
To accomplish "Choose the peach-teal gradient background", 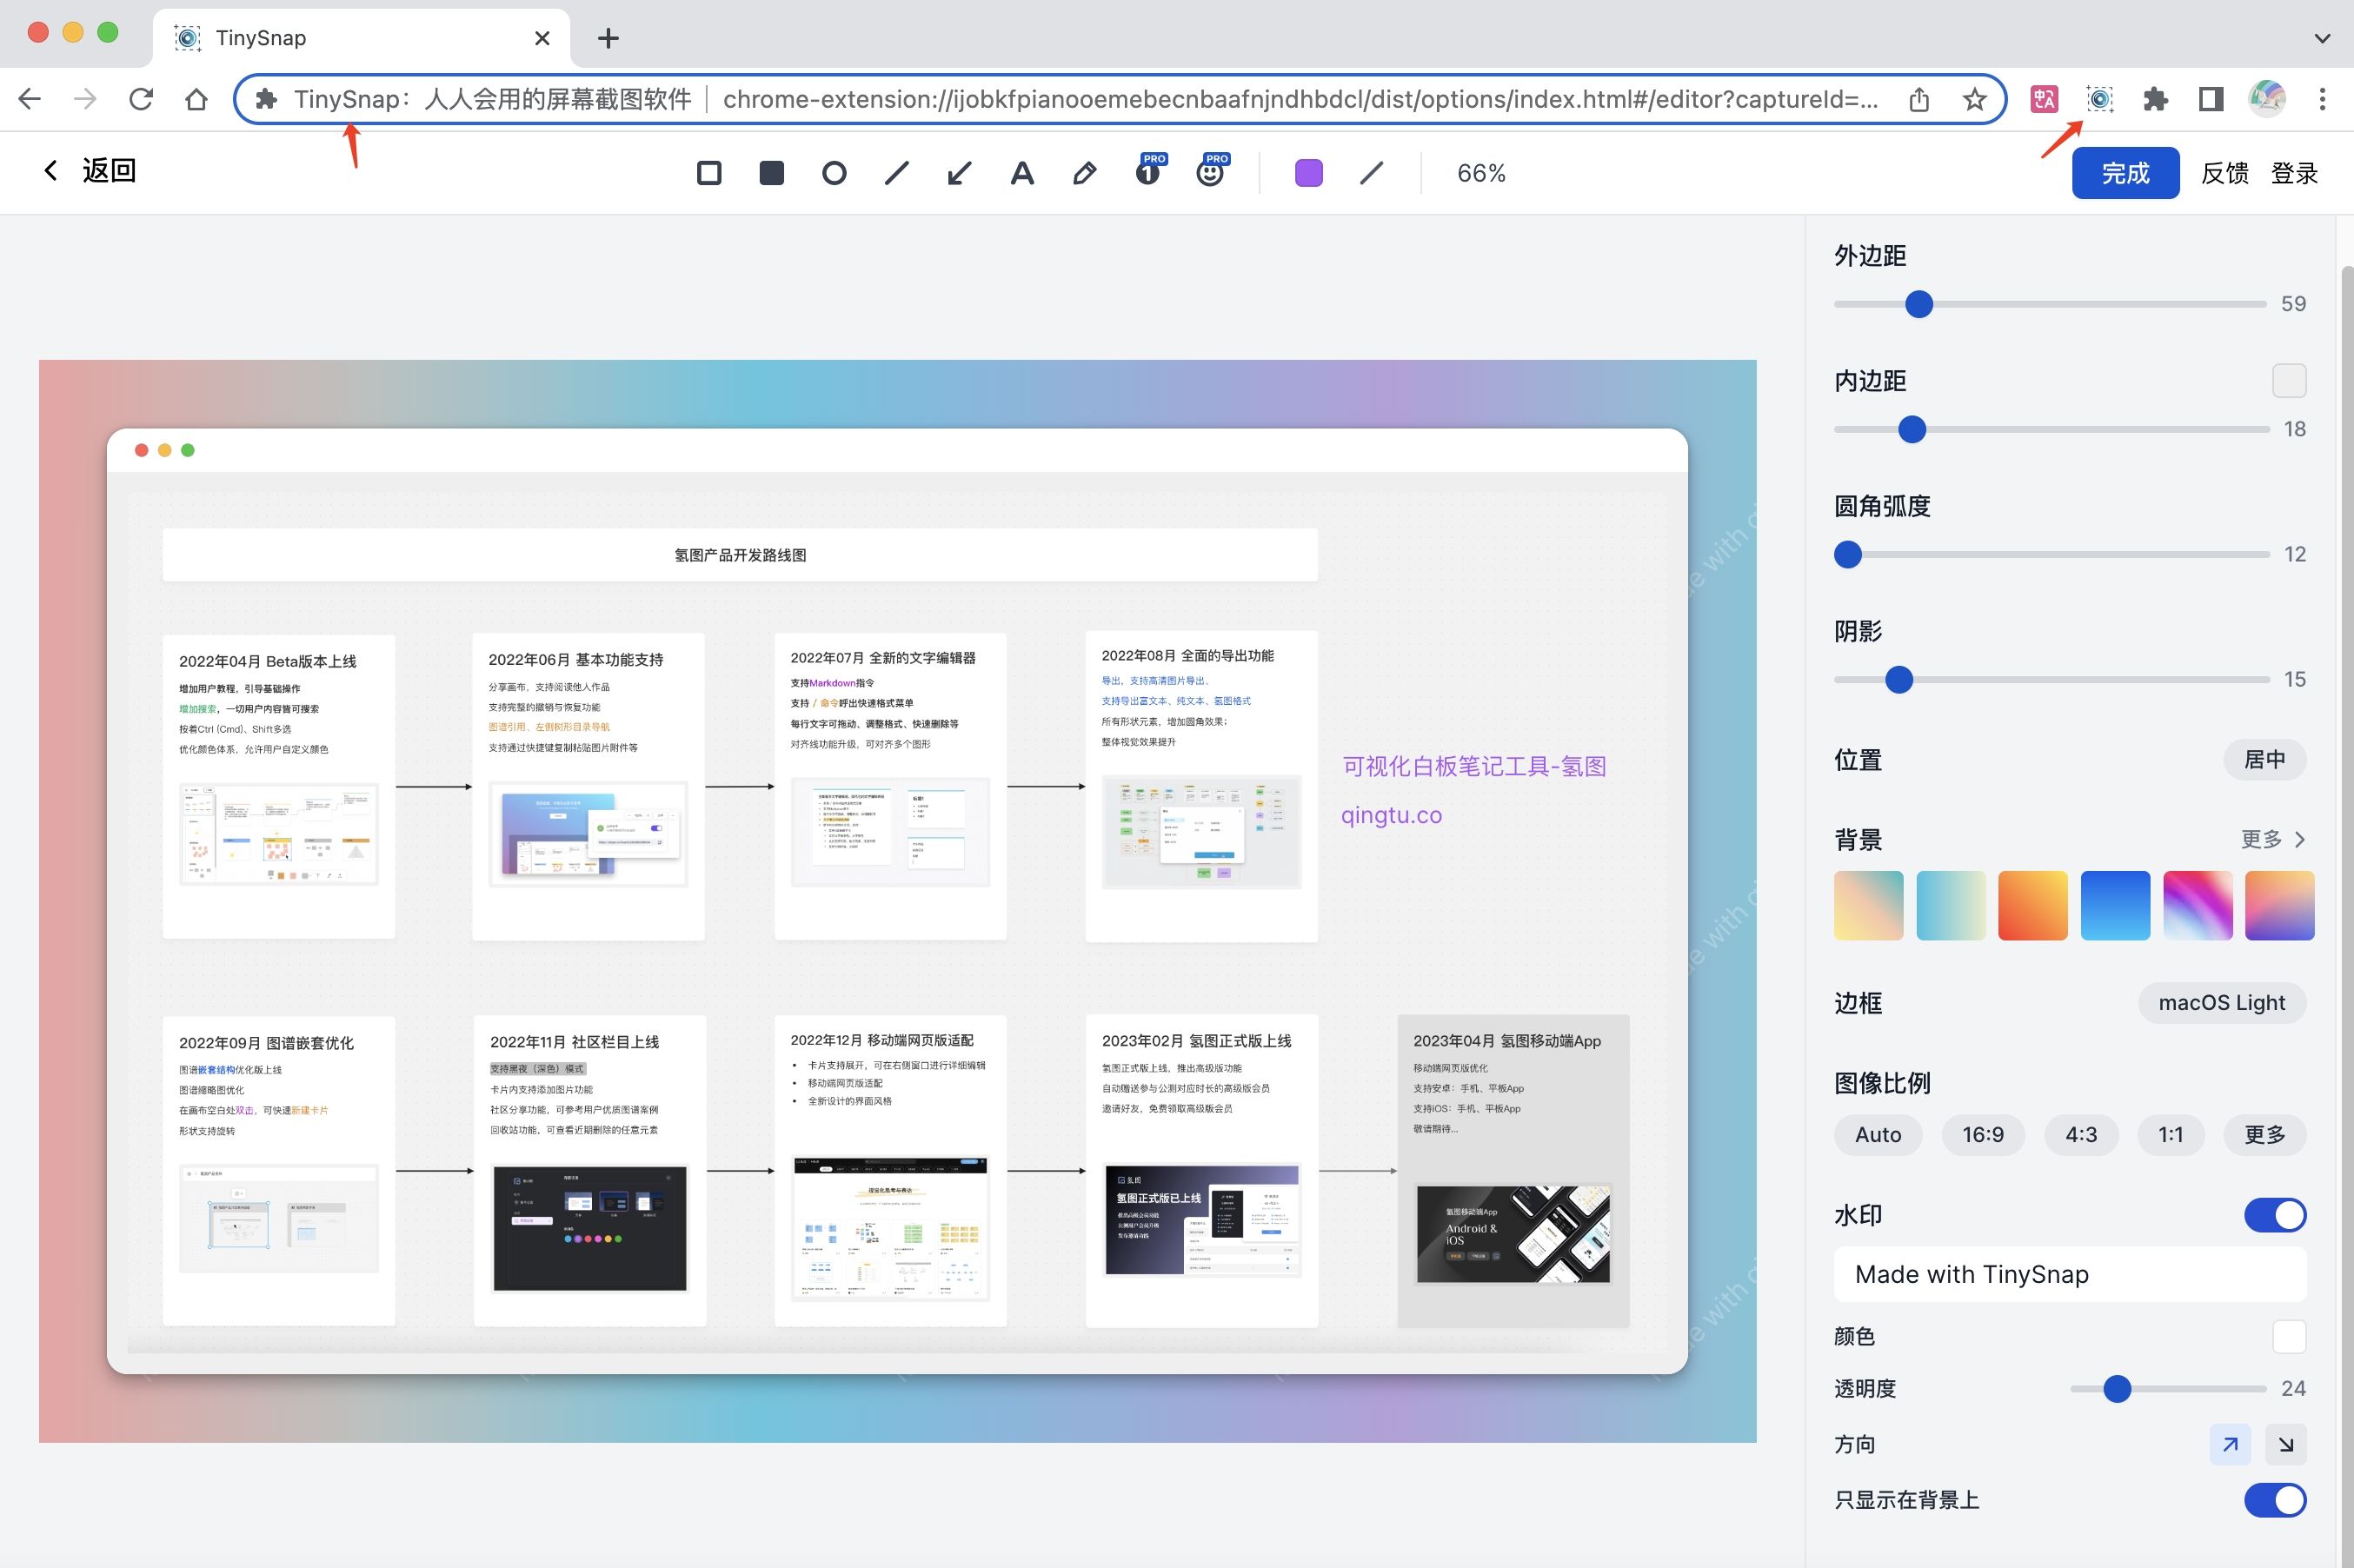I will 1868,905.
